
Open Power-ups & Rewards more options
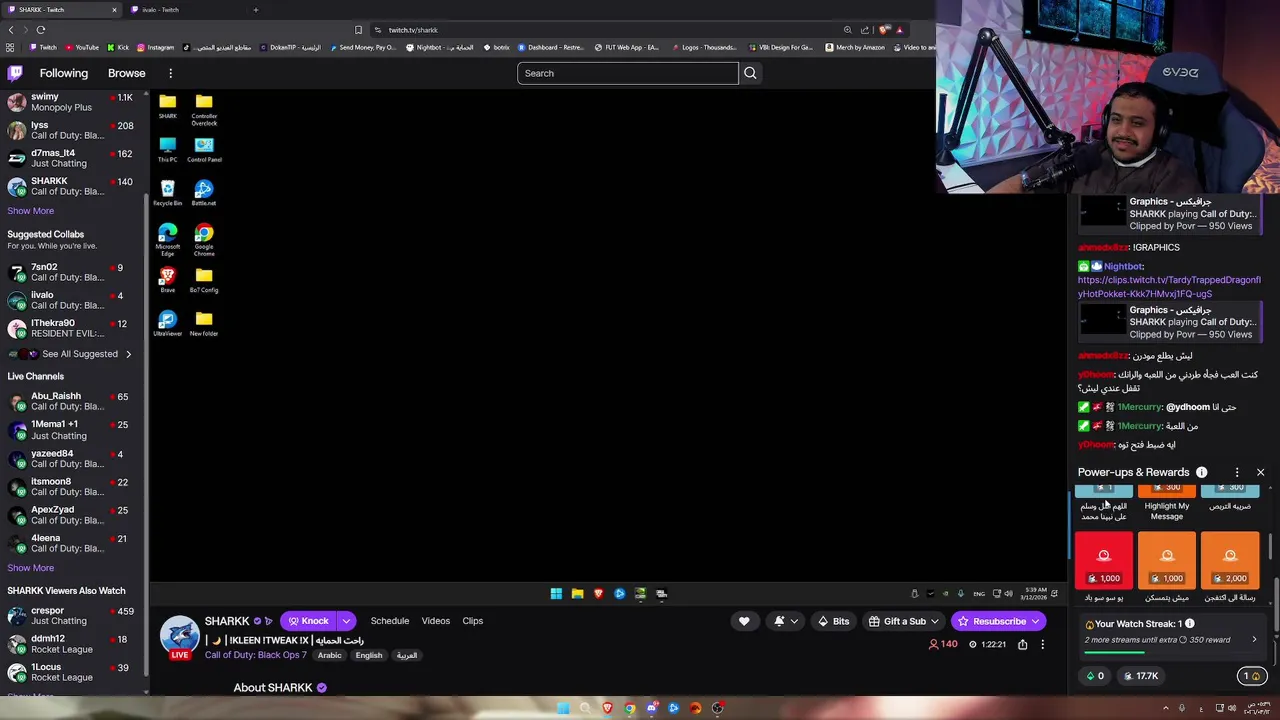[1237, 472]
